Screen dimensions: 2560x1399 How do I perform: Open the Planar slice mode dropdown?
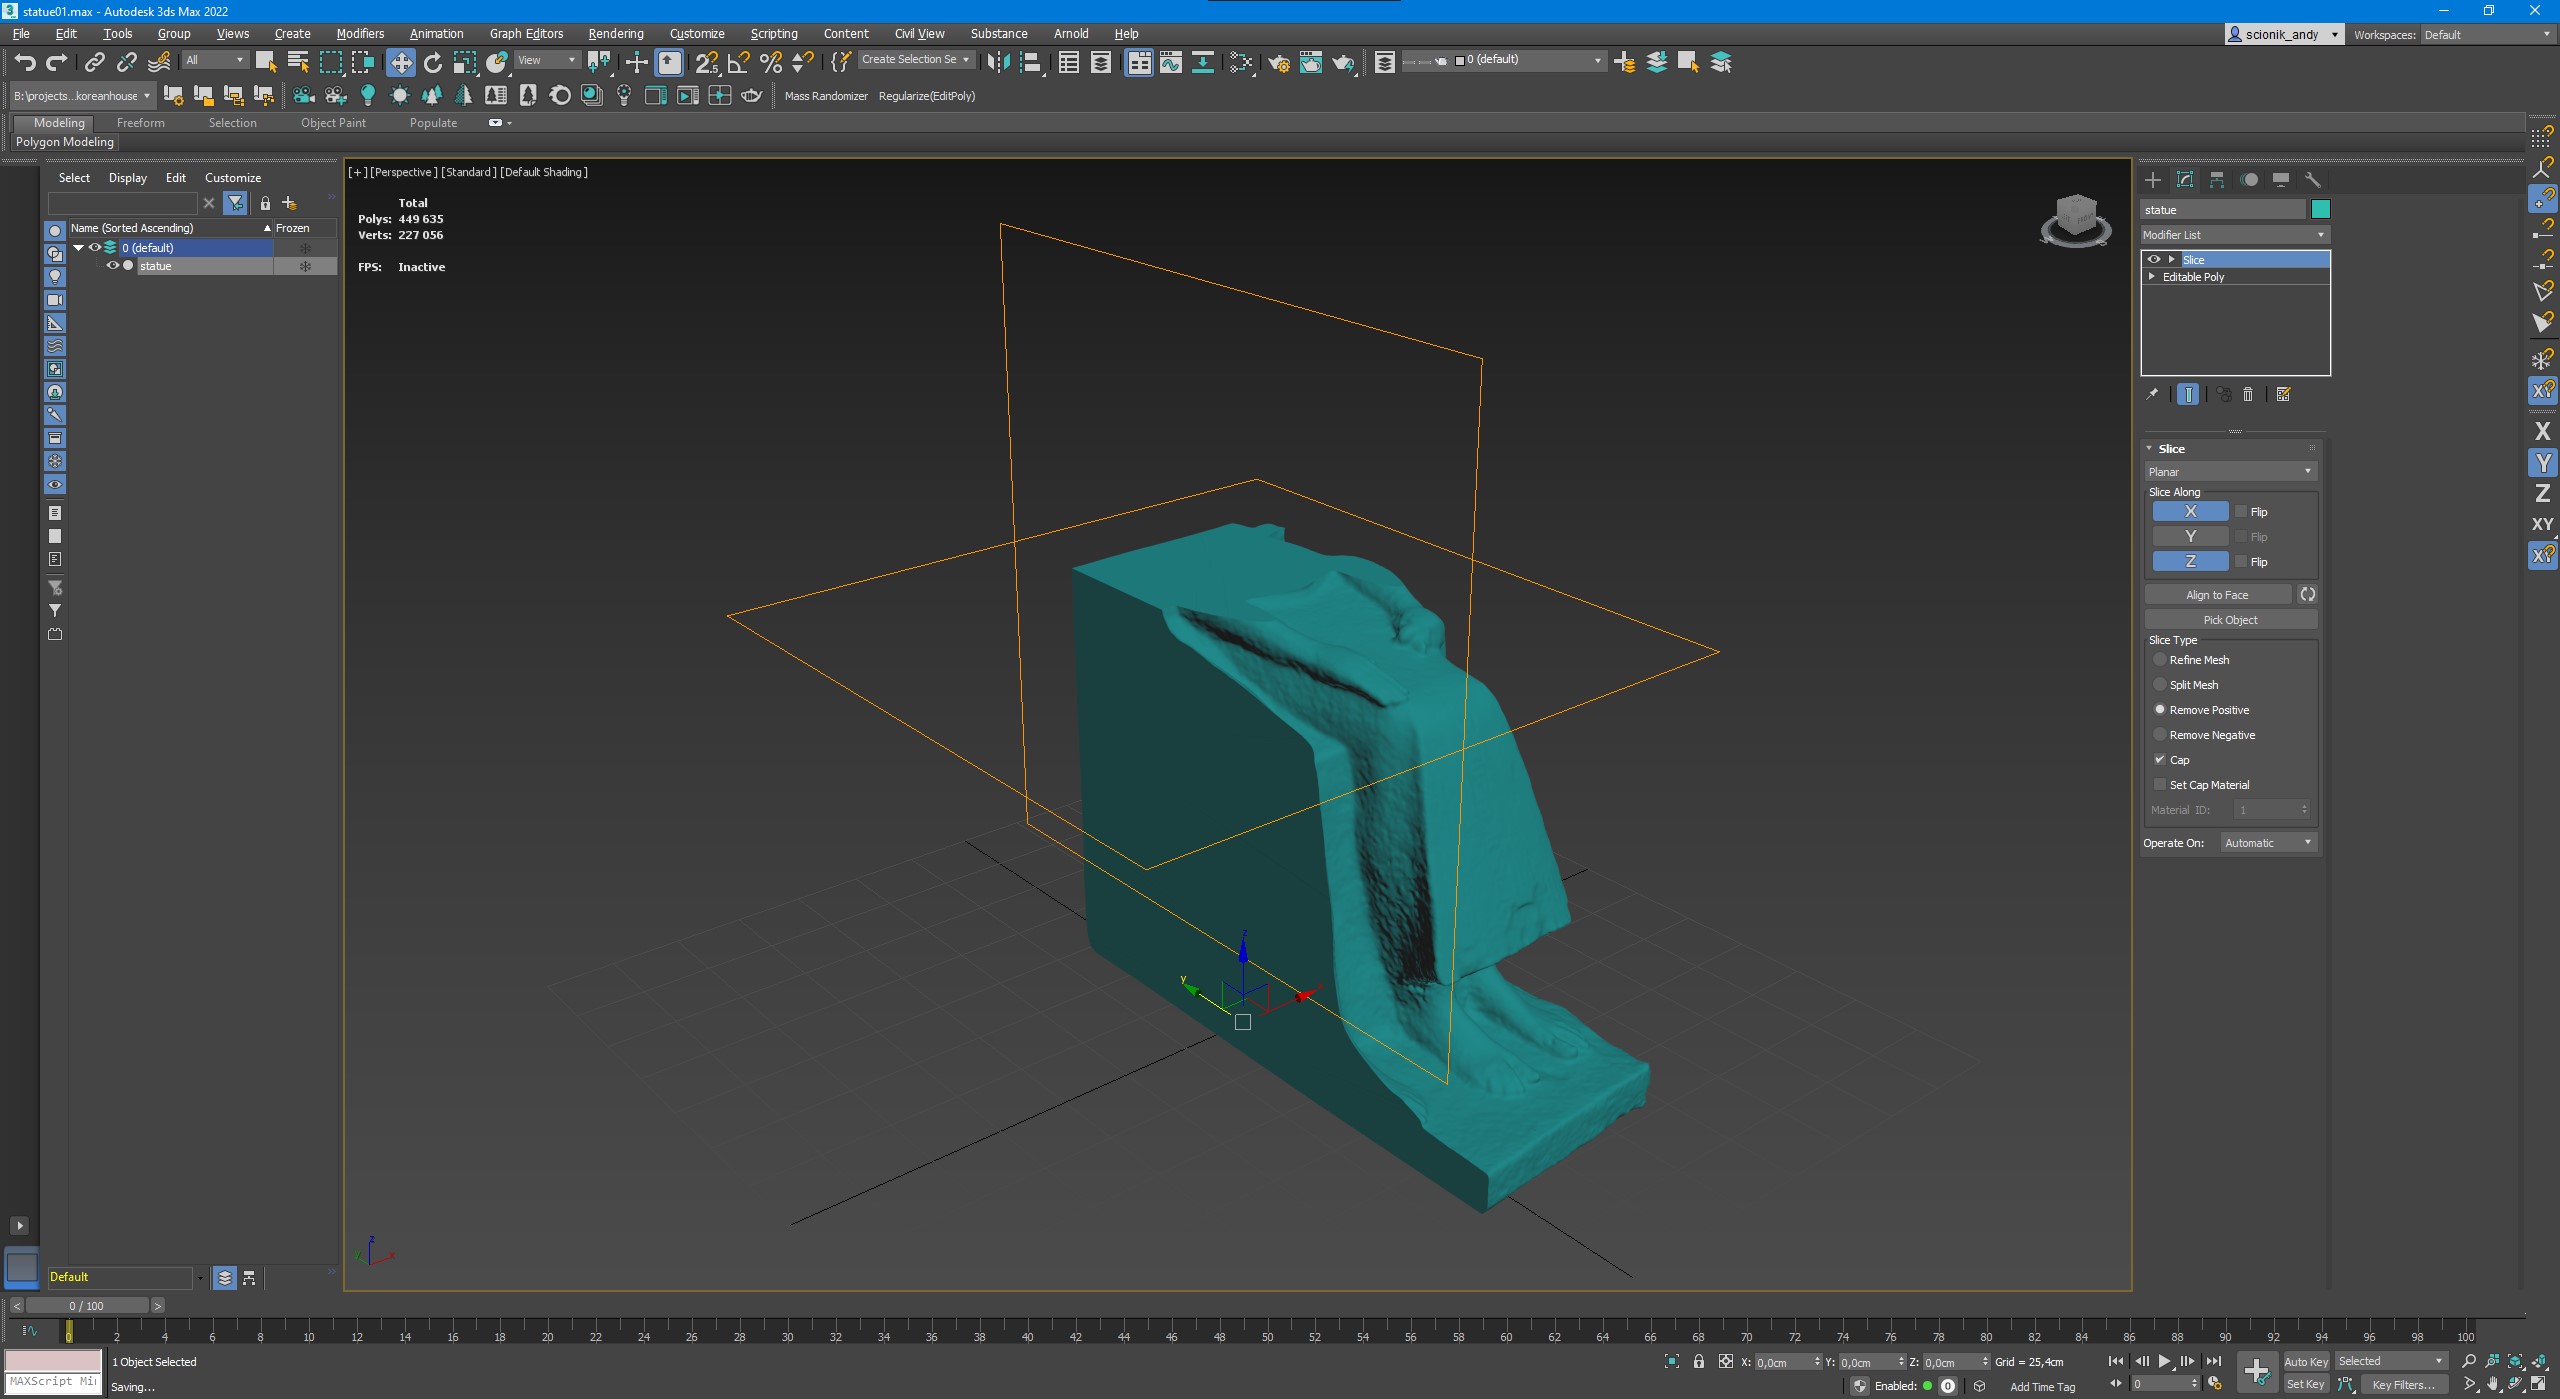pyautogui.click(x=2230, y=471)
